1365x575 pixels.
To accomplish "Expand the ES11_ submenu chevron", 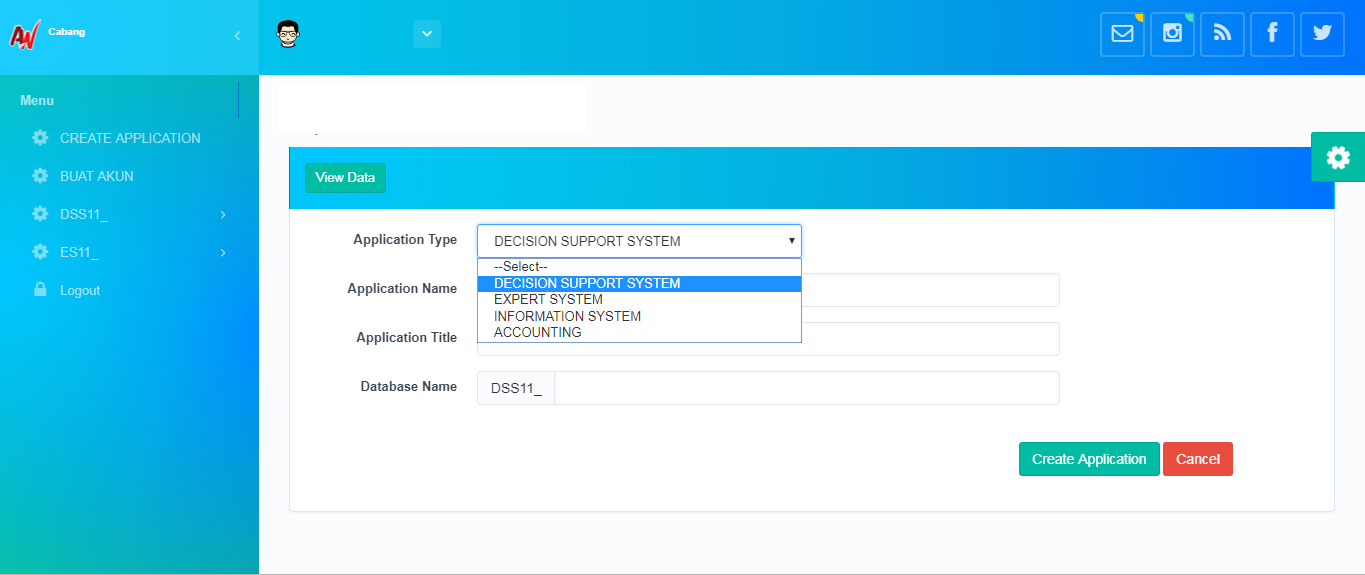I will [223, 252].
